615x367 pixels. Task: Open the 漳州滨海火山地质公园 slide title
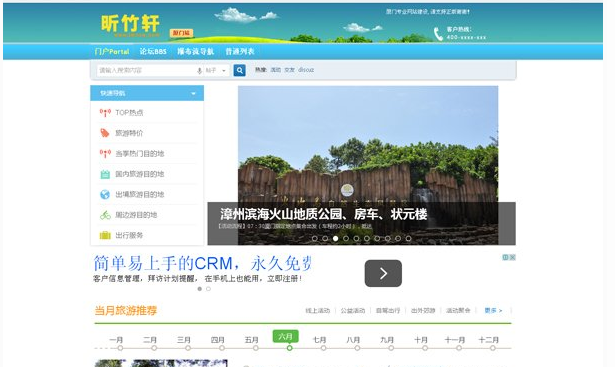(x=324, y=214)
